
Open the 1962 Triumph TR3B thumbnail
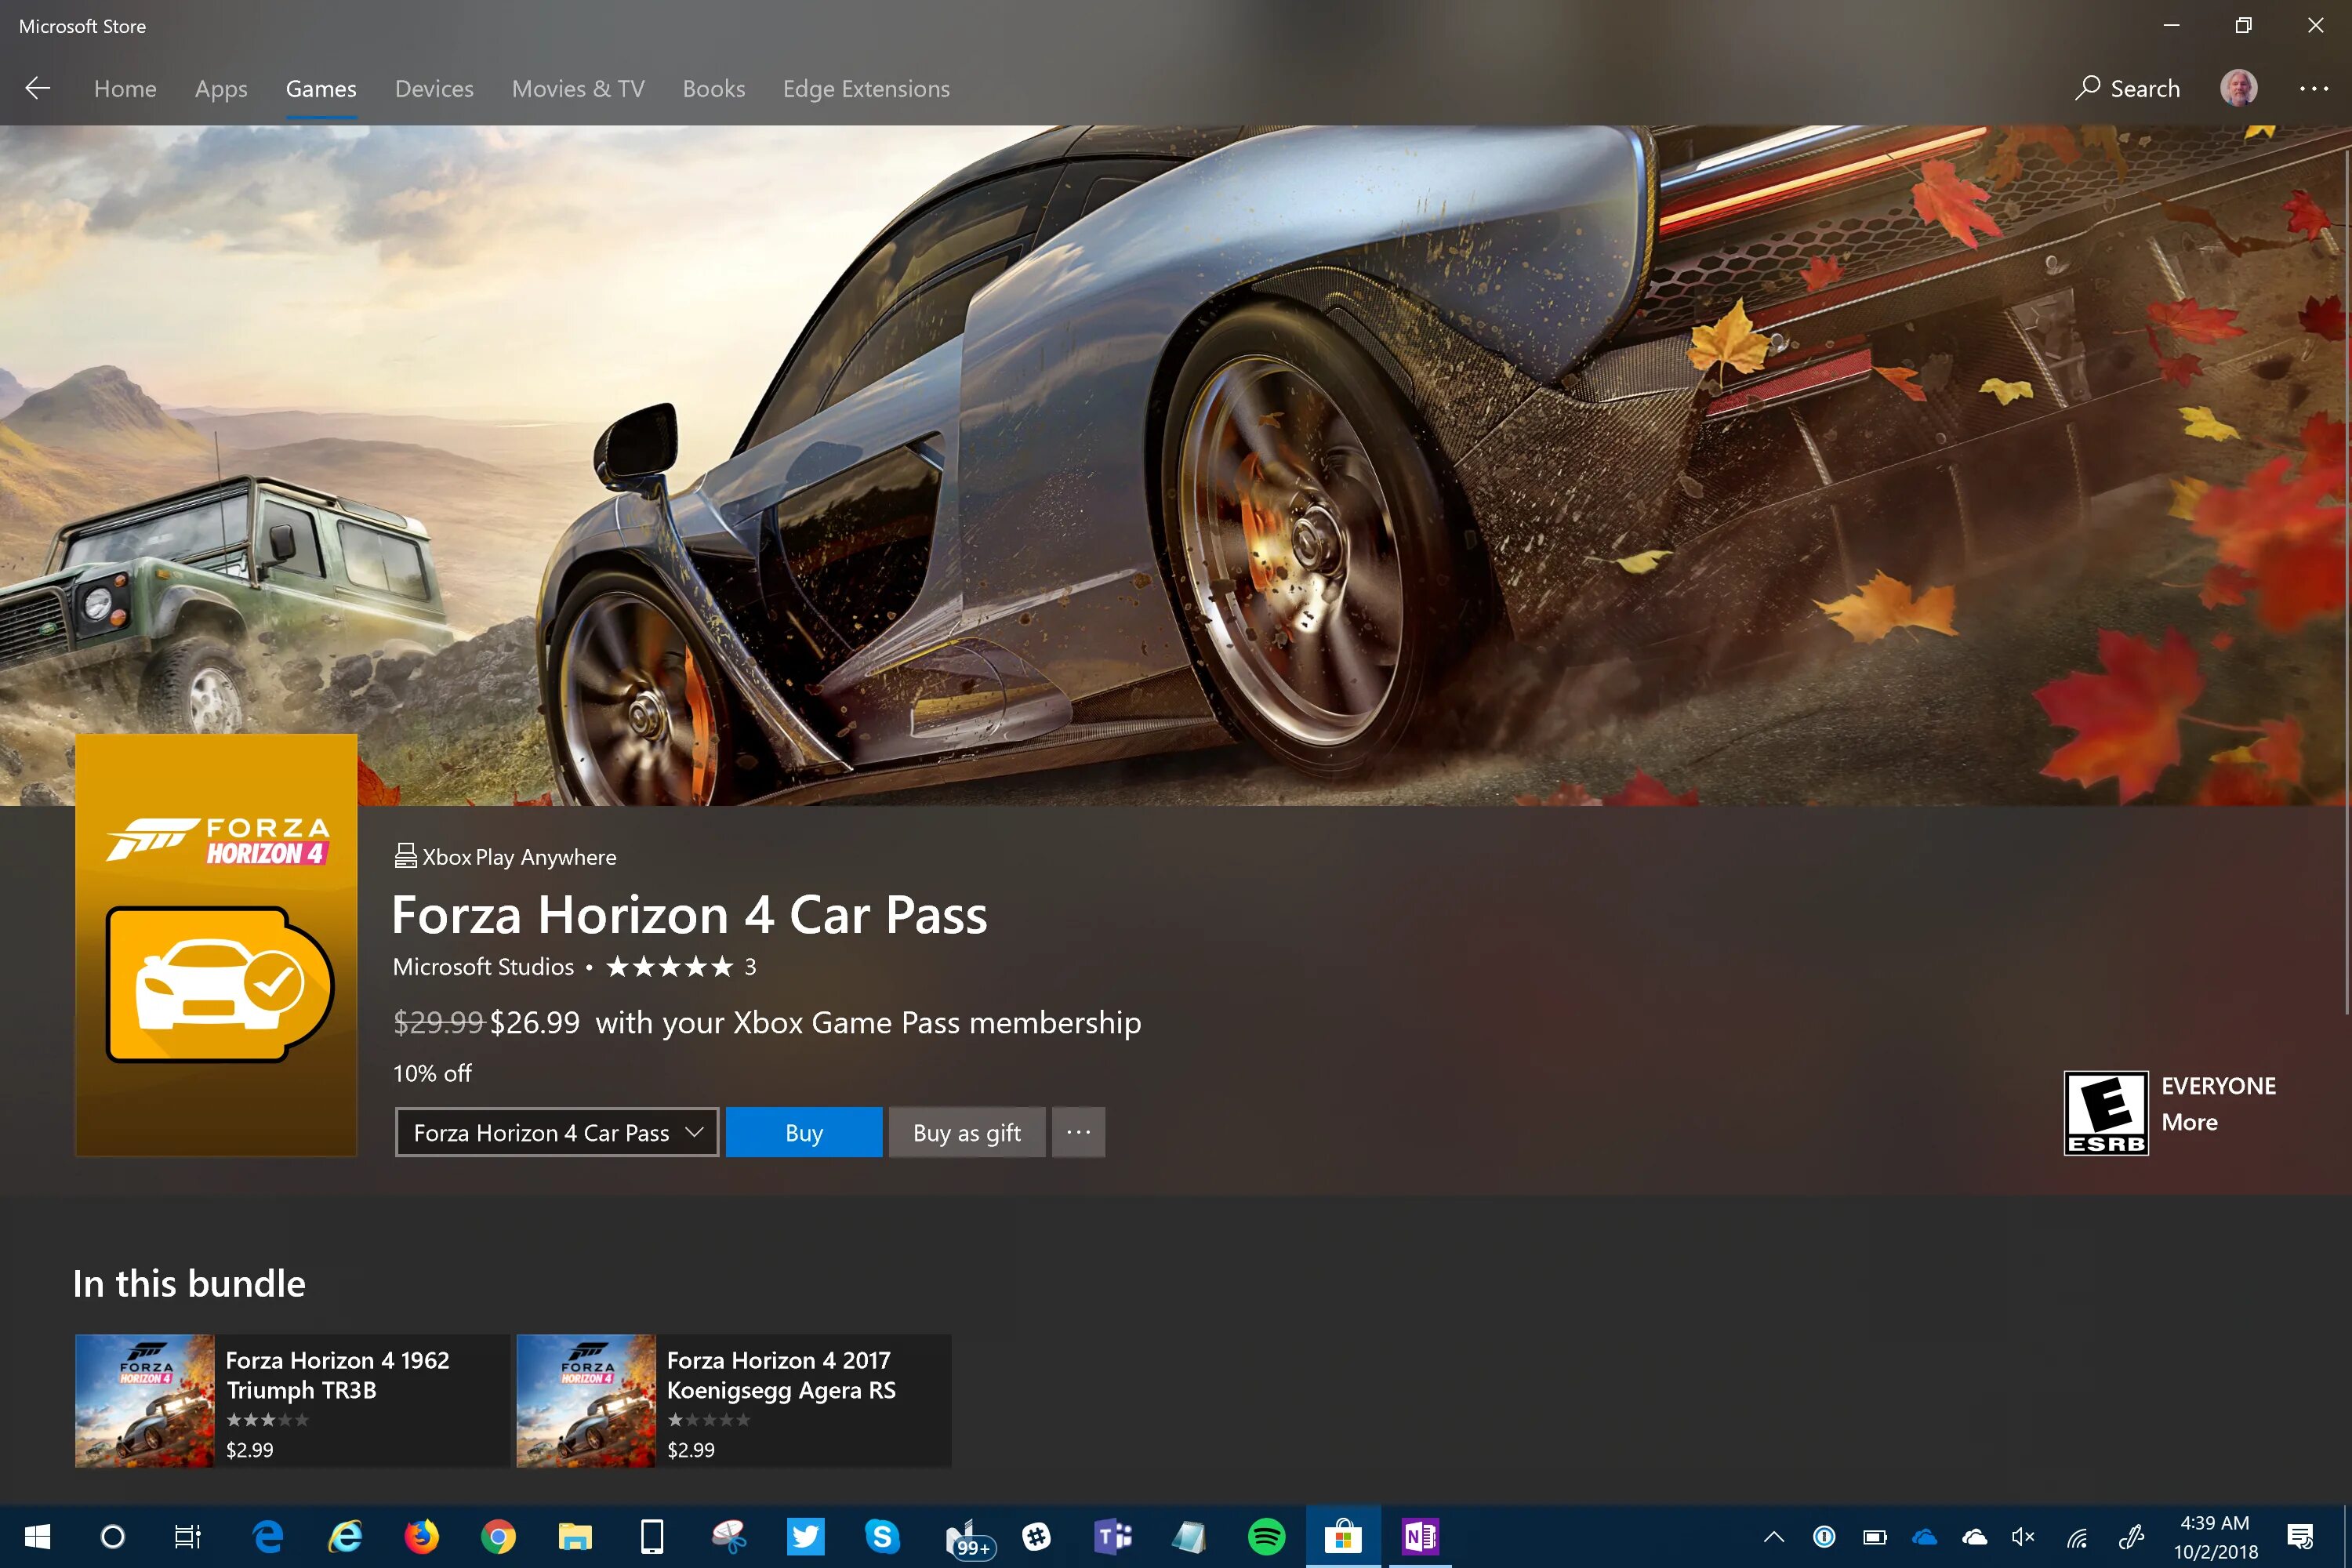pyautogui.click(x=145, y=1400)
